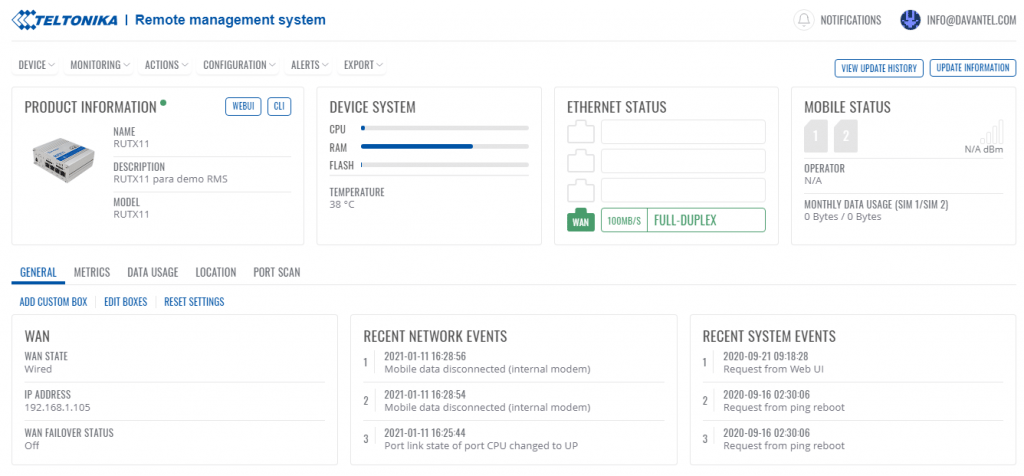
Task: Click the description RUTX11 para demo RMS
Action: [x=170, y=179]
